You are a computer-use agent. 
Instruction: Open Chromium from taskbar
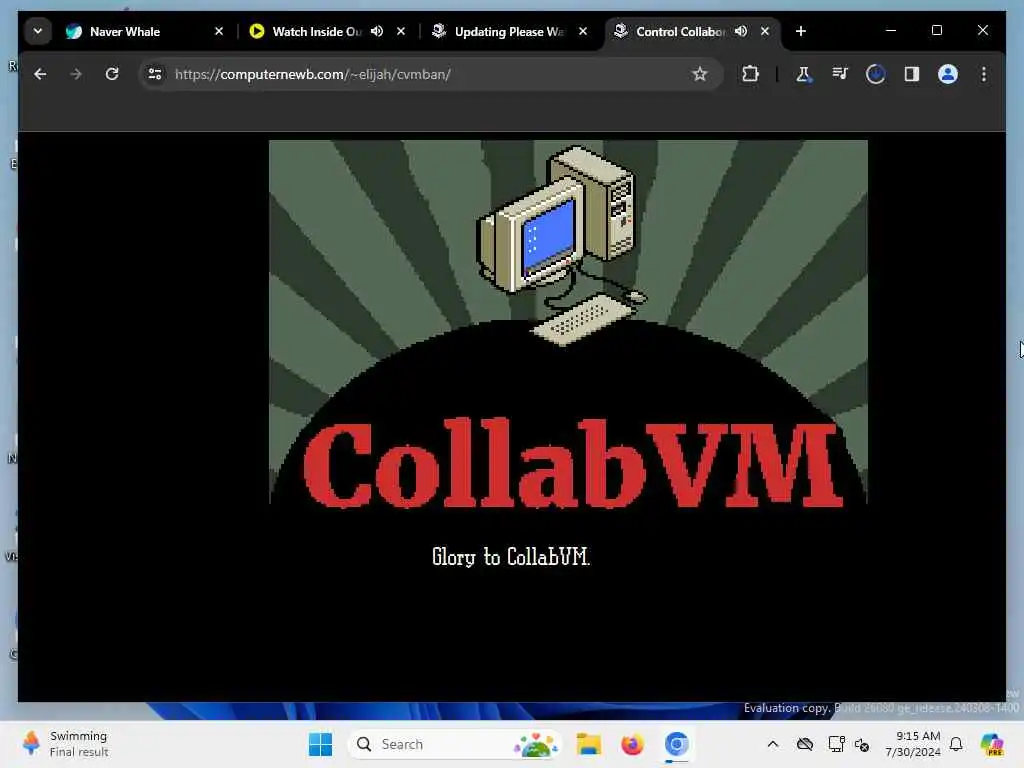tap(677, 744)
